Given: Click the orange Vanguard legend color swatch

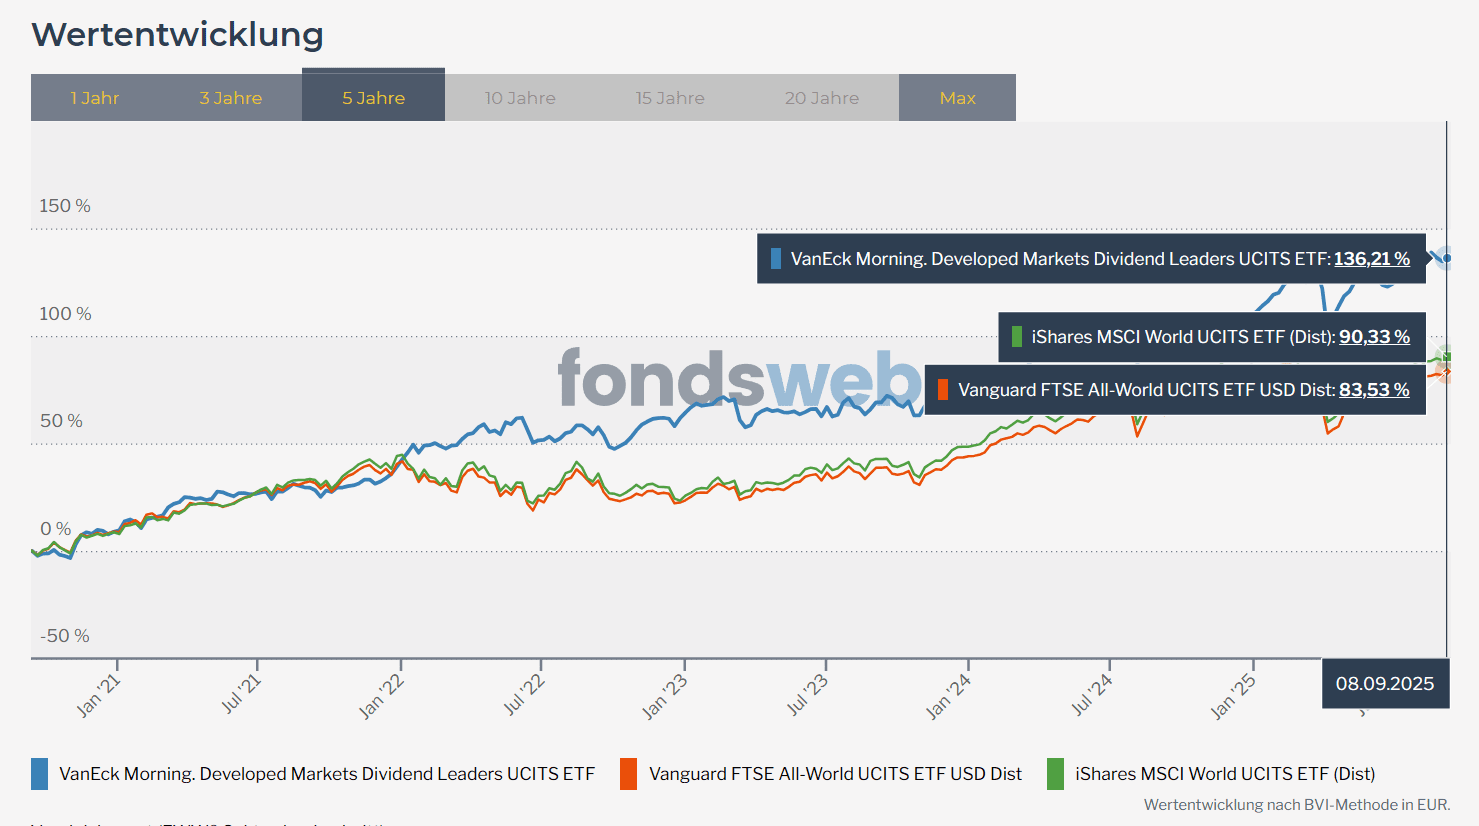Looking at the screenshot, I should pyautogui.click(x=628, y=774).
